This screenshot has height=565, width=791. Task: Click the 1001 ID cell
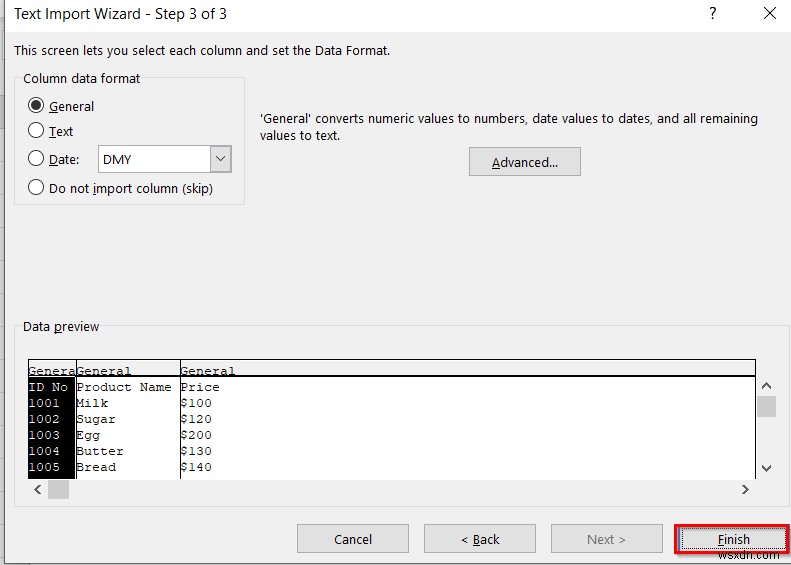coord(44,403)
